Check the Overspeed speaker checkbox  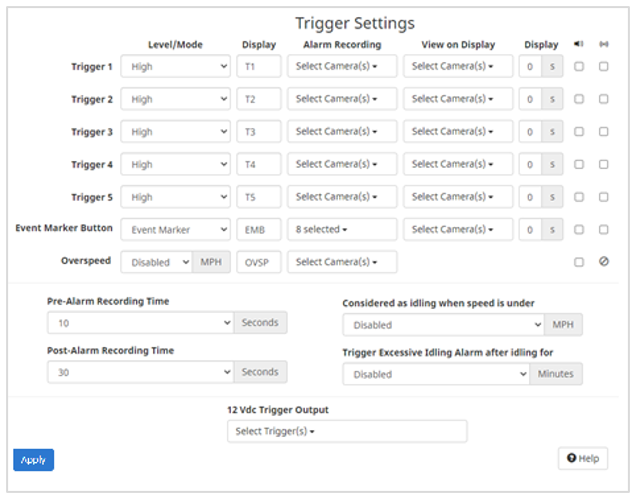pyautogui.click(x=579, y=262)
